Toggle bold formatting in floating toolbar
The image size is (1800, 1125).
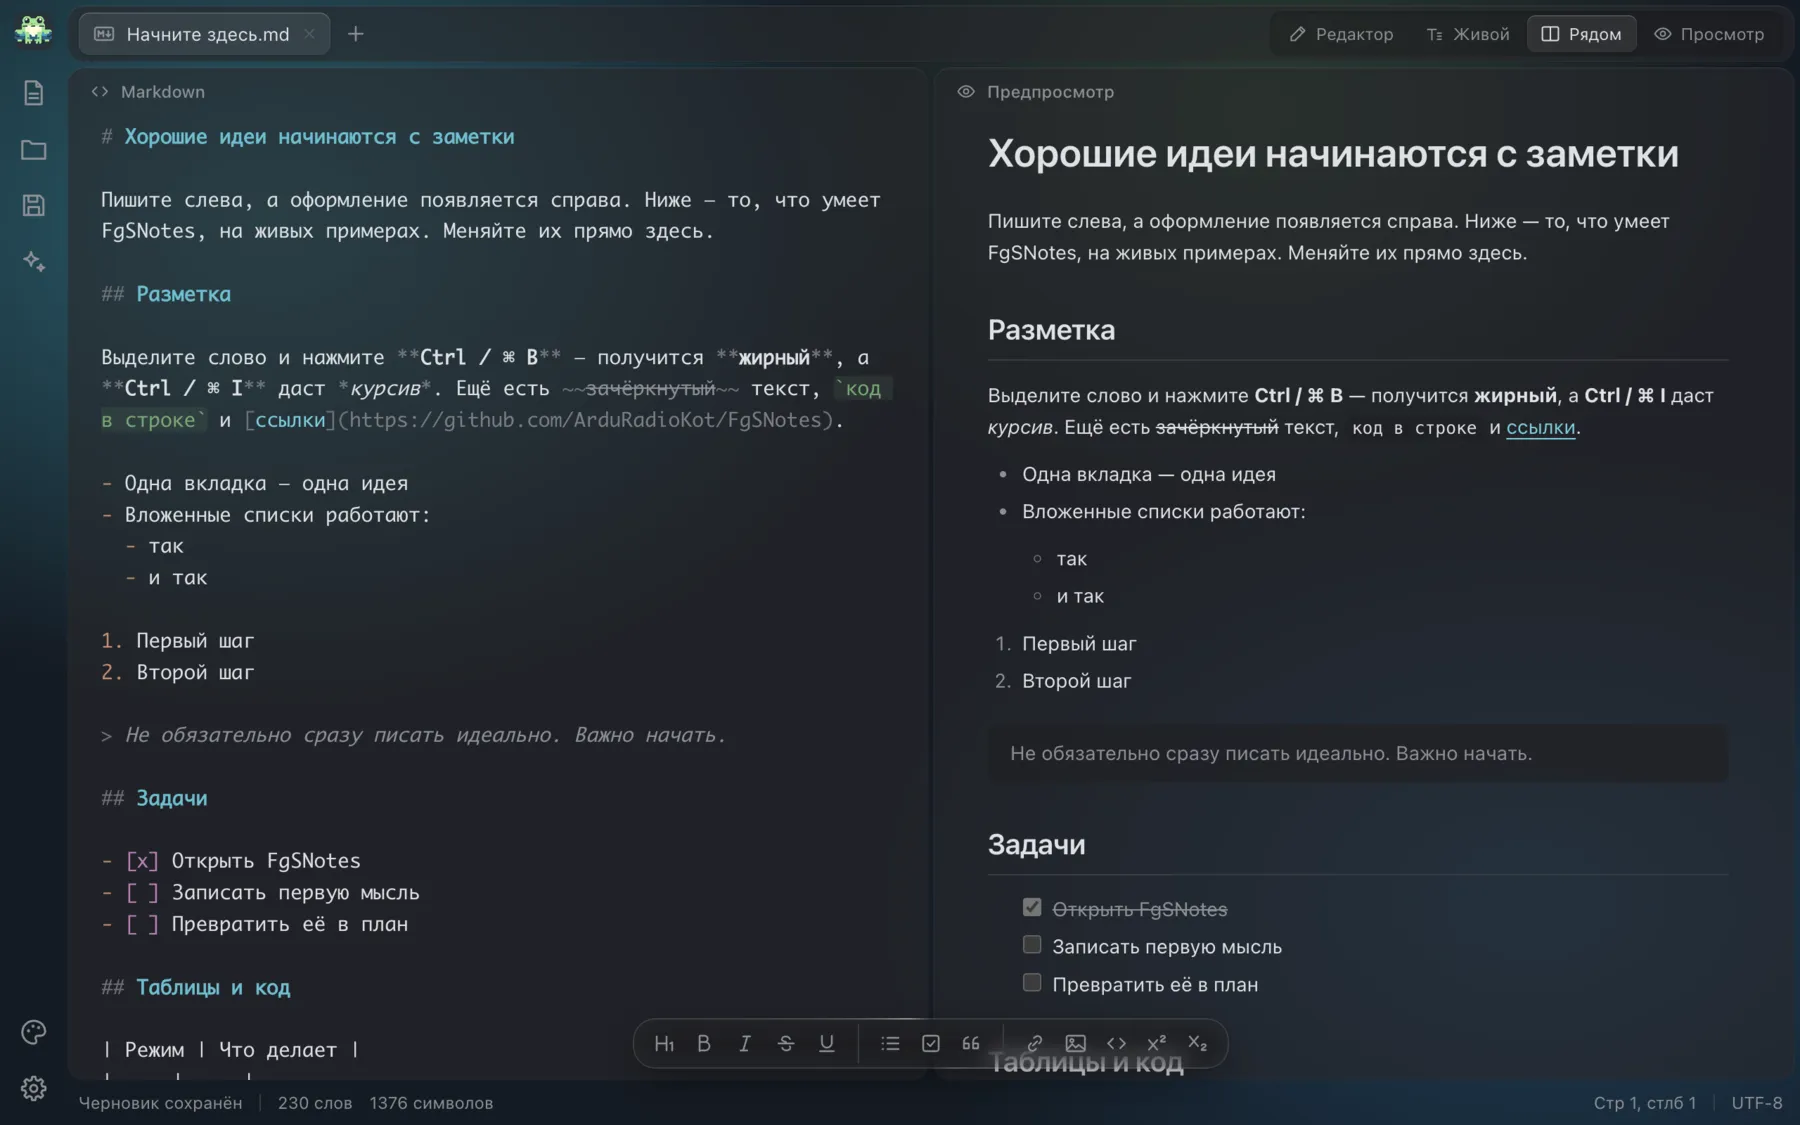pos(704,1043)
